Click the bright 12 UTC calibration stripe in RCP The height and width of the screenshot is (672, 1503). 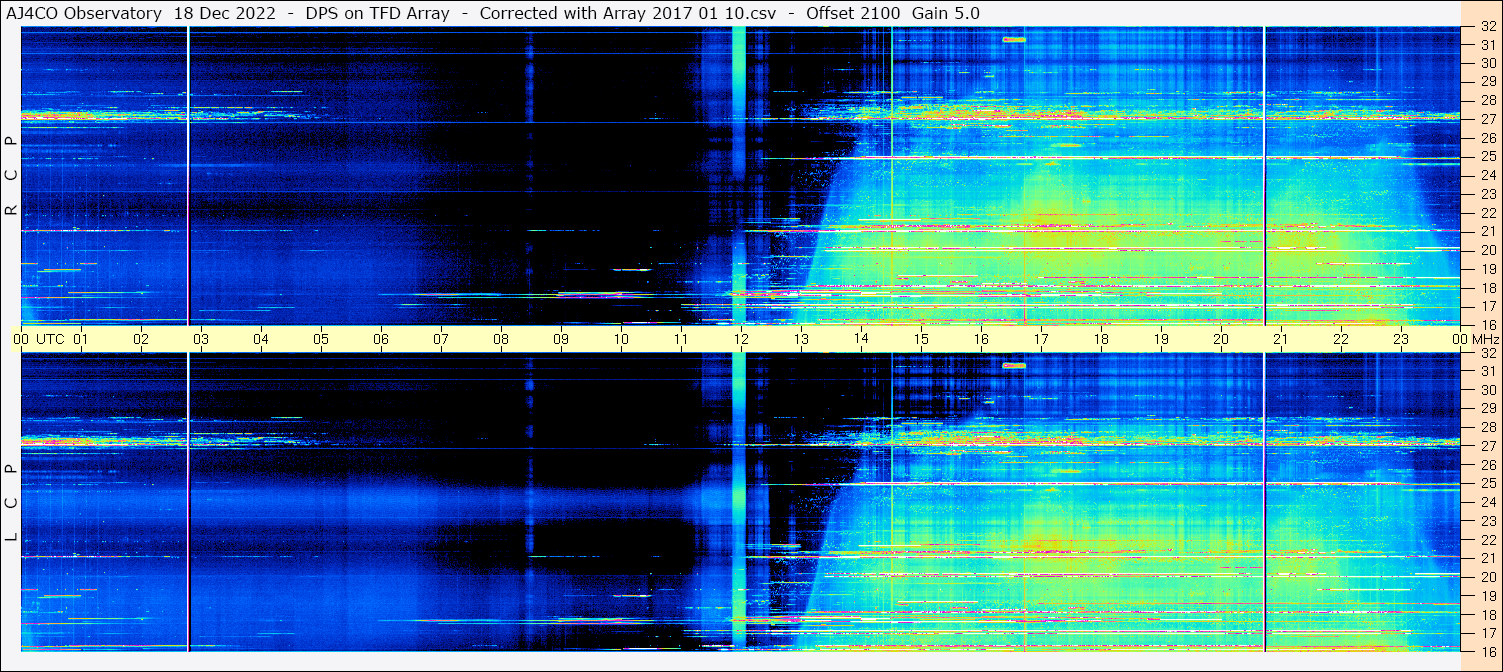pyautogui.click(x=739, y=175)
